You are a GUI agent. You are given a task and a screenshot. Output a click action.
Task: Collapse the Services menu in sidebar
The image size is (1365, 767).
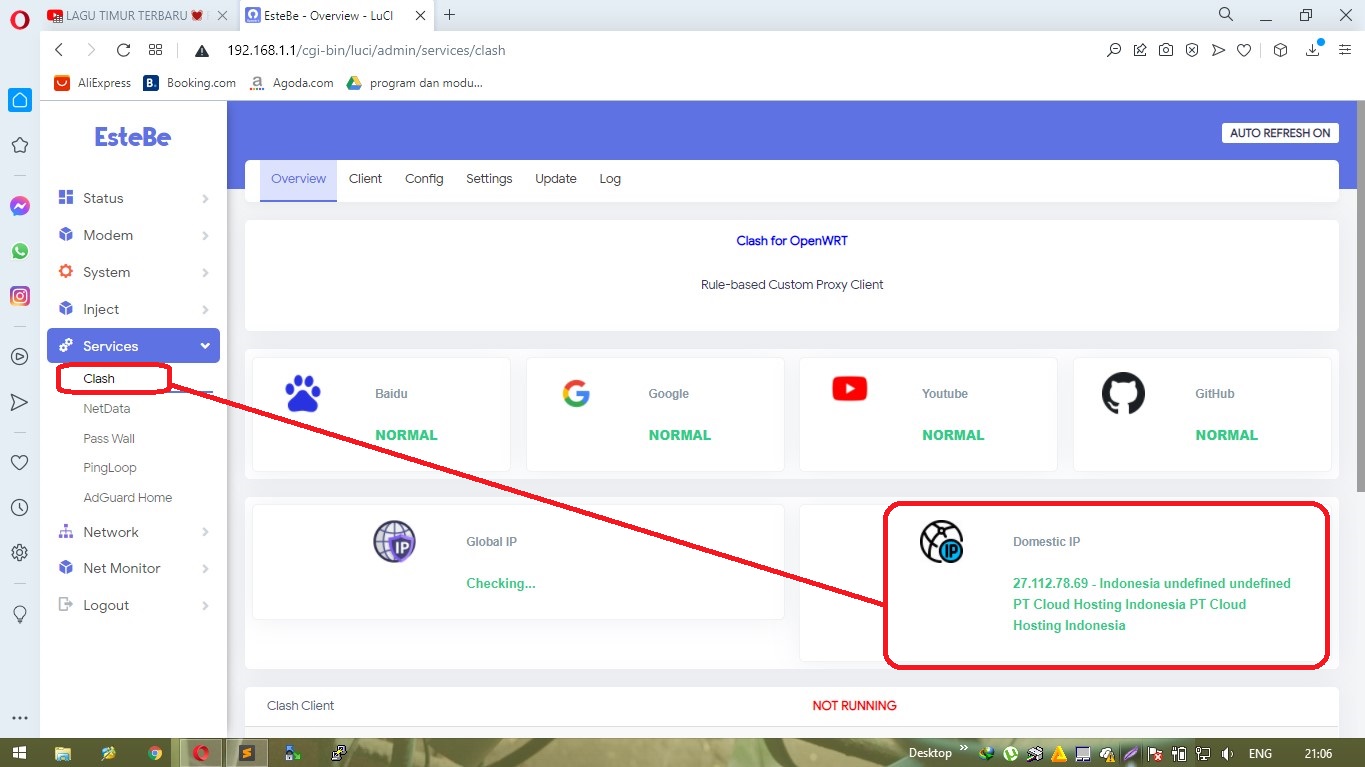(133, 346)
